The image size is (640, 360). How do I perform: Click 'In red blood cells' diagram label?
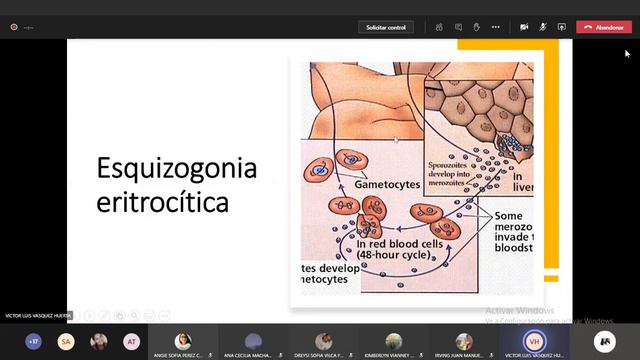(400, 244)
